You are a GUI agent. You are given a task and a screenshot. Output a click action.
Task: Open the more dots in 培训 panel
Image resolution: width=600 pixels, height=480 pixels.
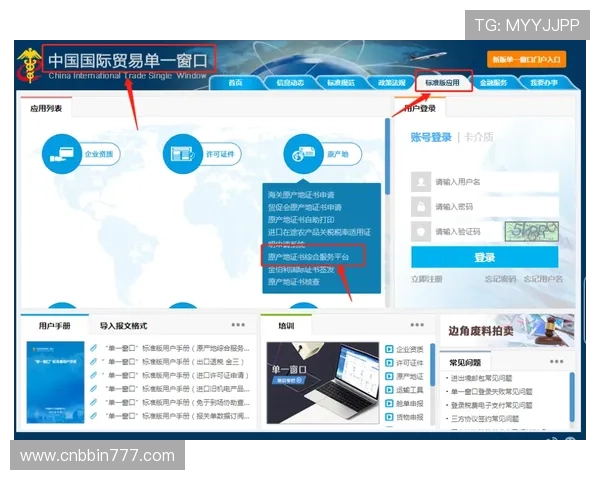click(417, 325)
